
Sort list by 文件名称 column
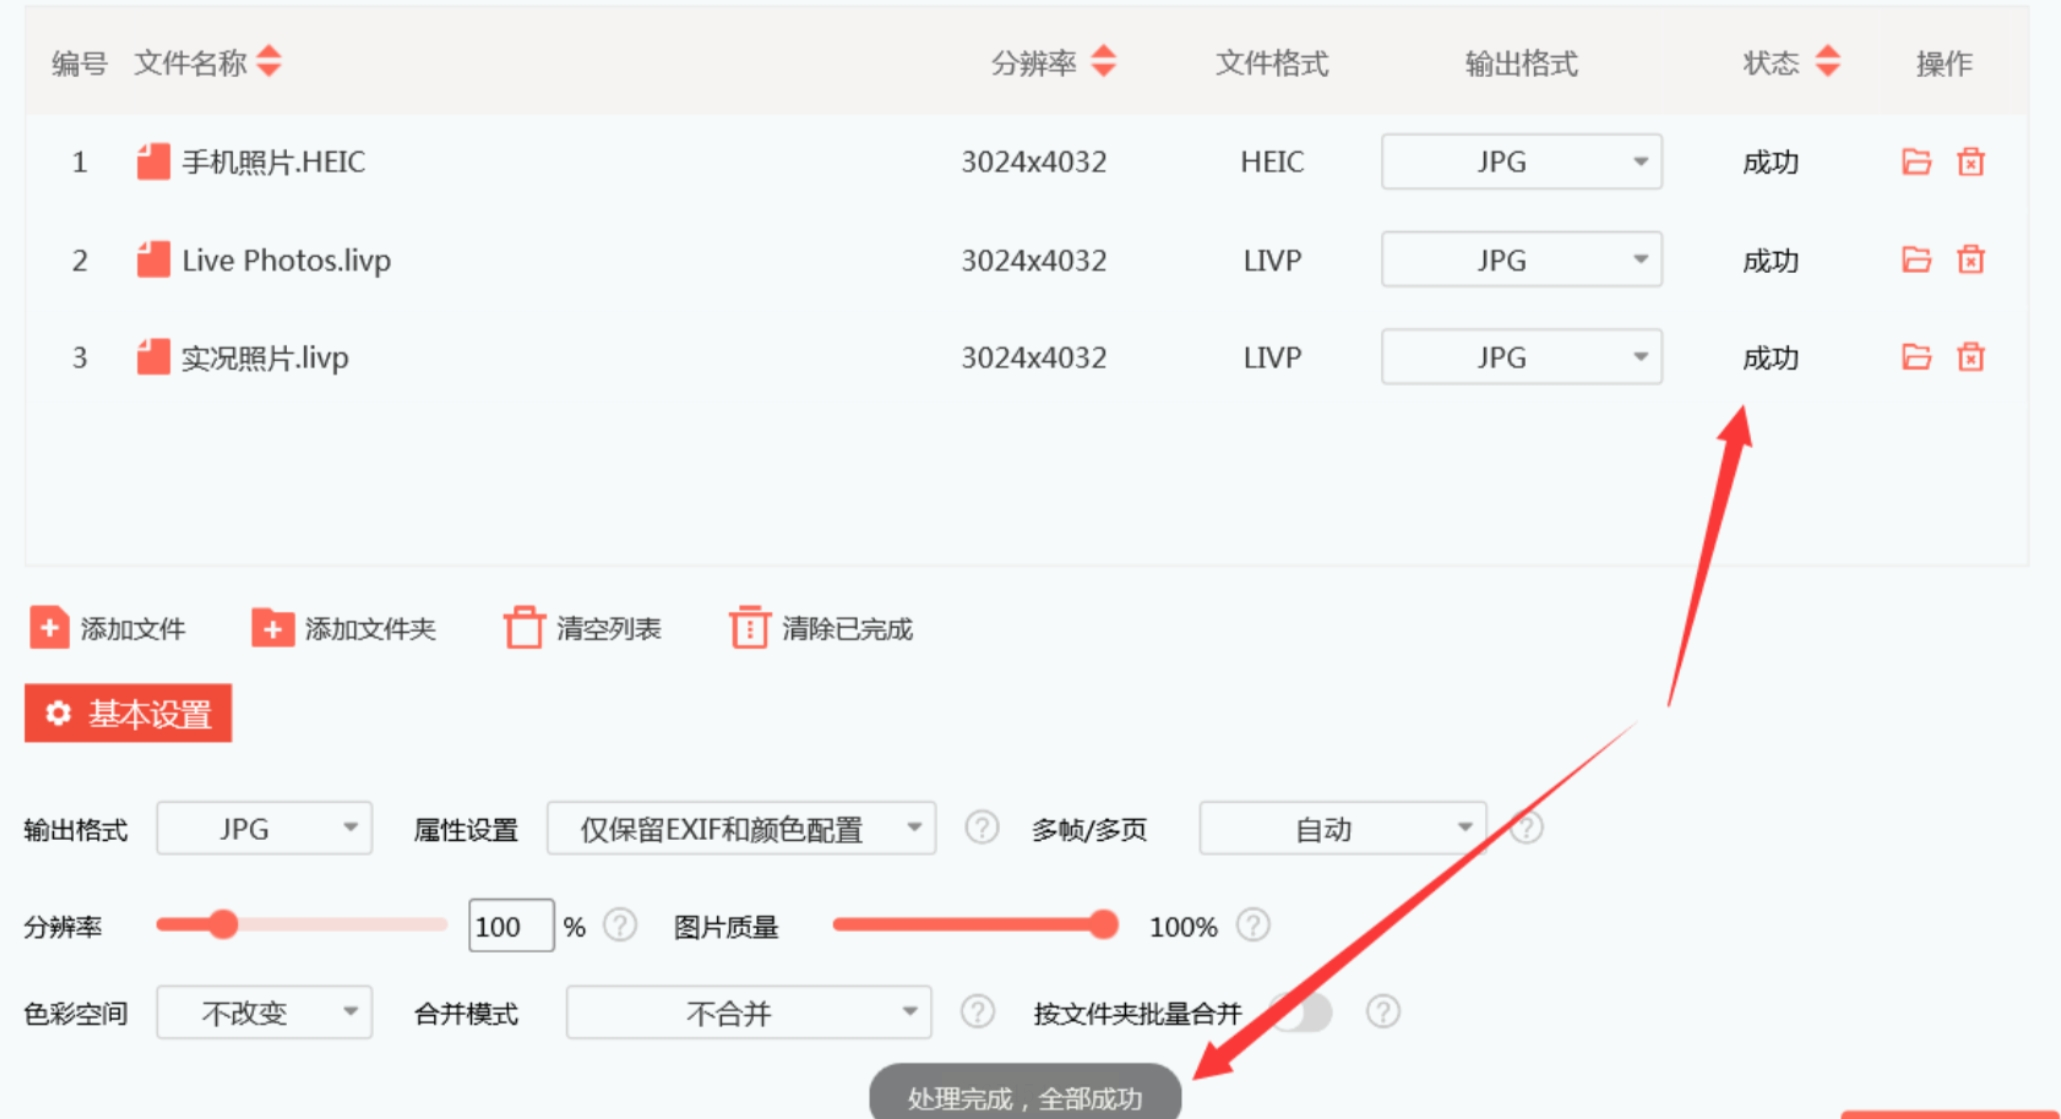coord(268,62)
